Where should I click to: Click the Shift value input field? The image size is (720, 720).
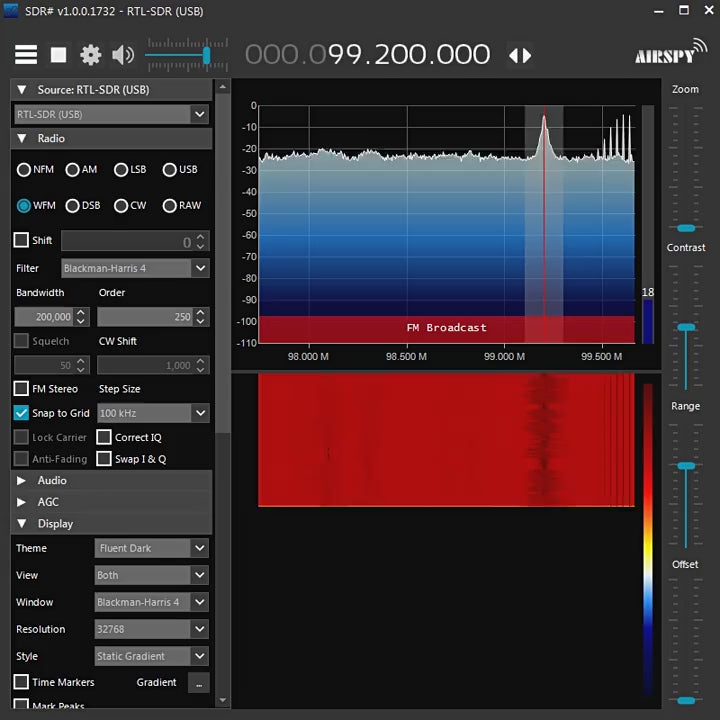(126, 242)
